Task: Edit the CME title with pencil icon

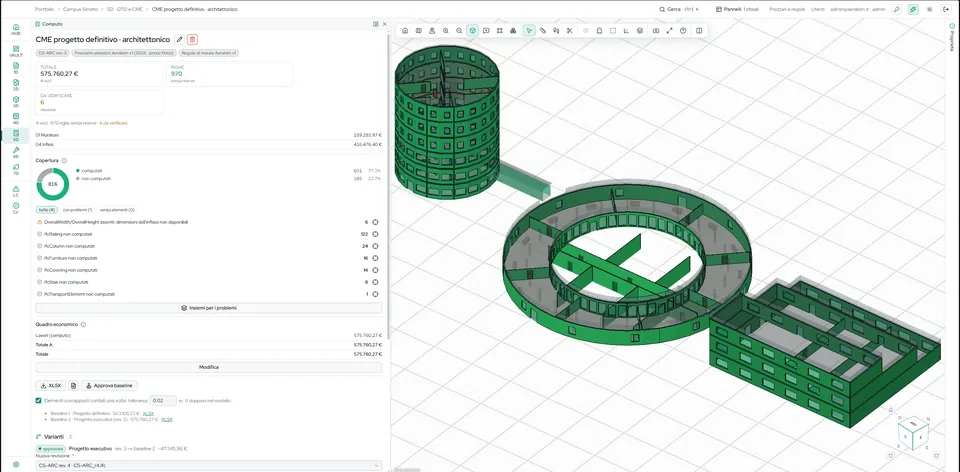Action: [179, 39]
